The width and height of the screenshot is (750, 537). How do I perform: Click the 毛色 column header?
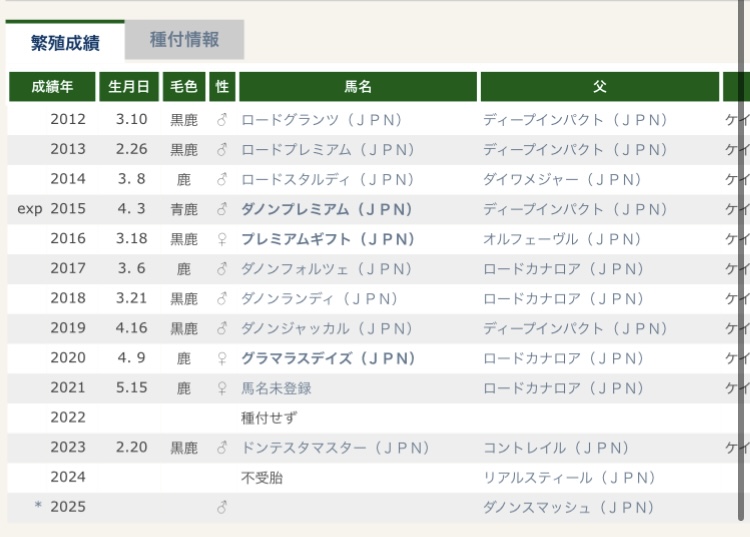[x=184, y=87]
